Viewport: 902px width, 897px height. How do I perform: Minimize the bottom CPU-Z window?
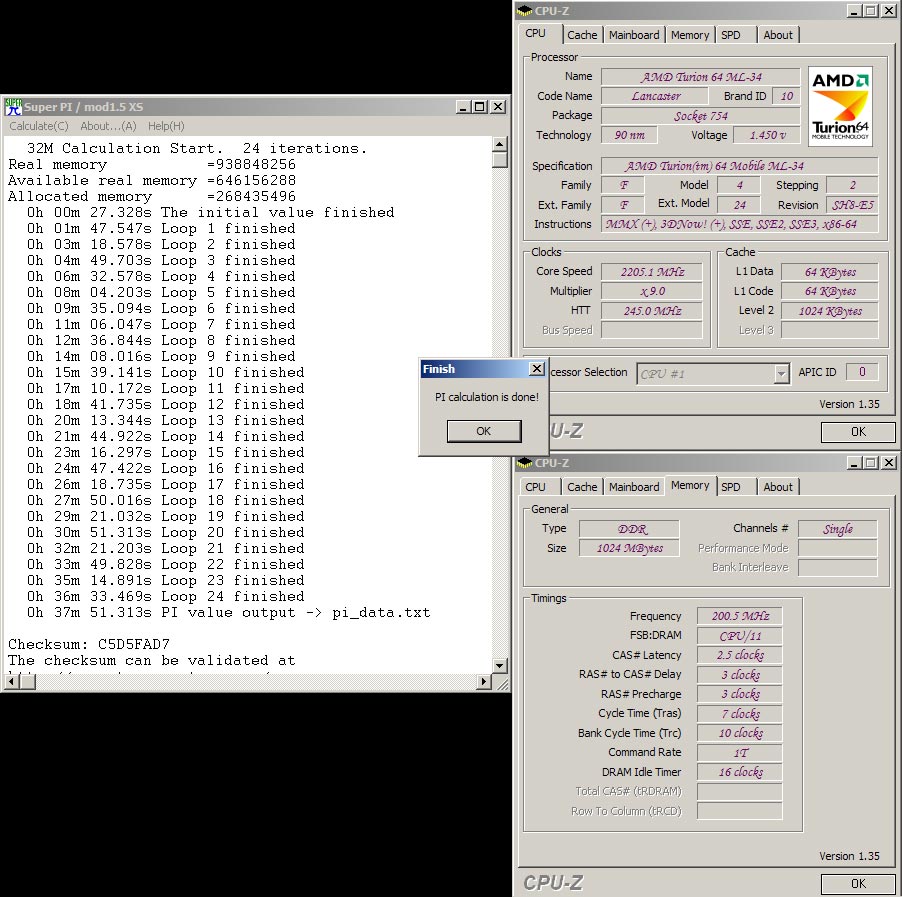pos(854,463)
